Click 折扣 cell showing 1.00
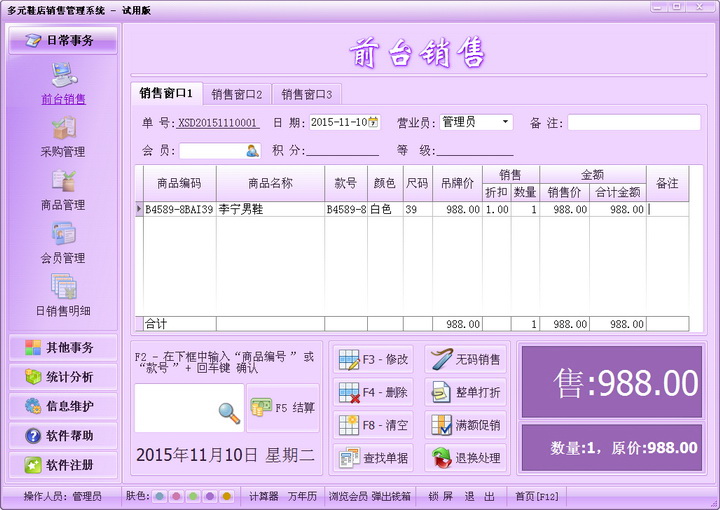This screenshot has height=510, width=720. pos(497,209)
